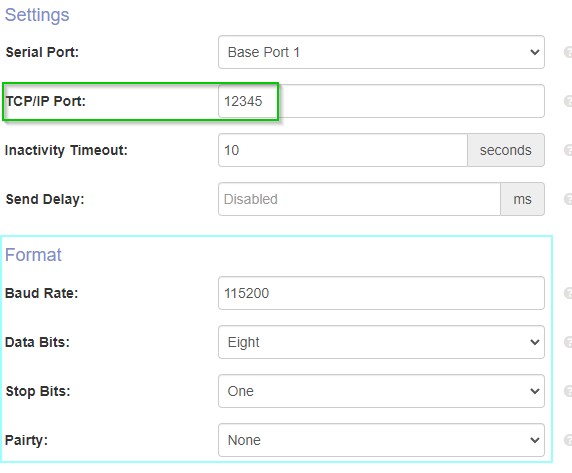The image size is (572, 473).
Task: Show help icon for Stop Bits
Action: pos(568,391)
